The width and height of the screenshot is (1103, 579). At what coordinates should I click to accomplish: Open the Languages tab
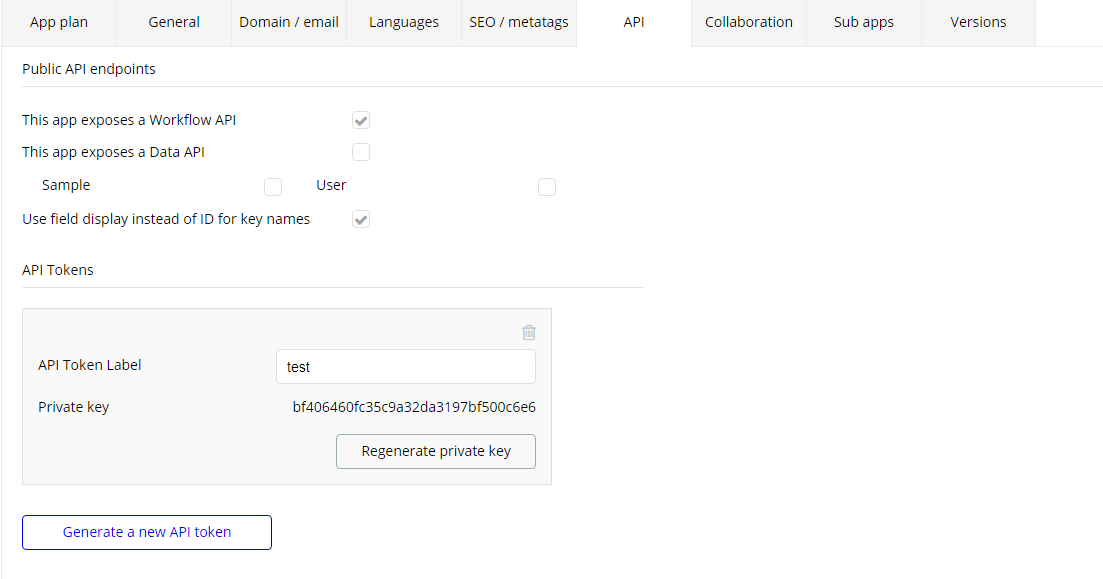click(x=404, y=22)
